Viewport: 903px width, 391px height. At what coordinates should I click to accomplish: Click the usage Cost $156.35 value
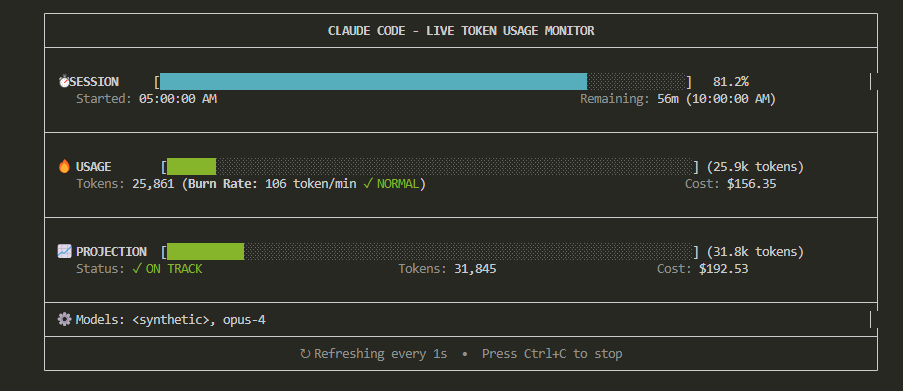(752, 184)
